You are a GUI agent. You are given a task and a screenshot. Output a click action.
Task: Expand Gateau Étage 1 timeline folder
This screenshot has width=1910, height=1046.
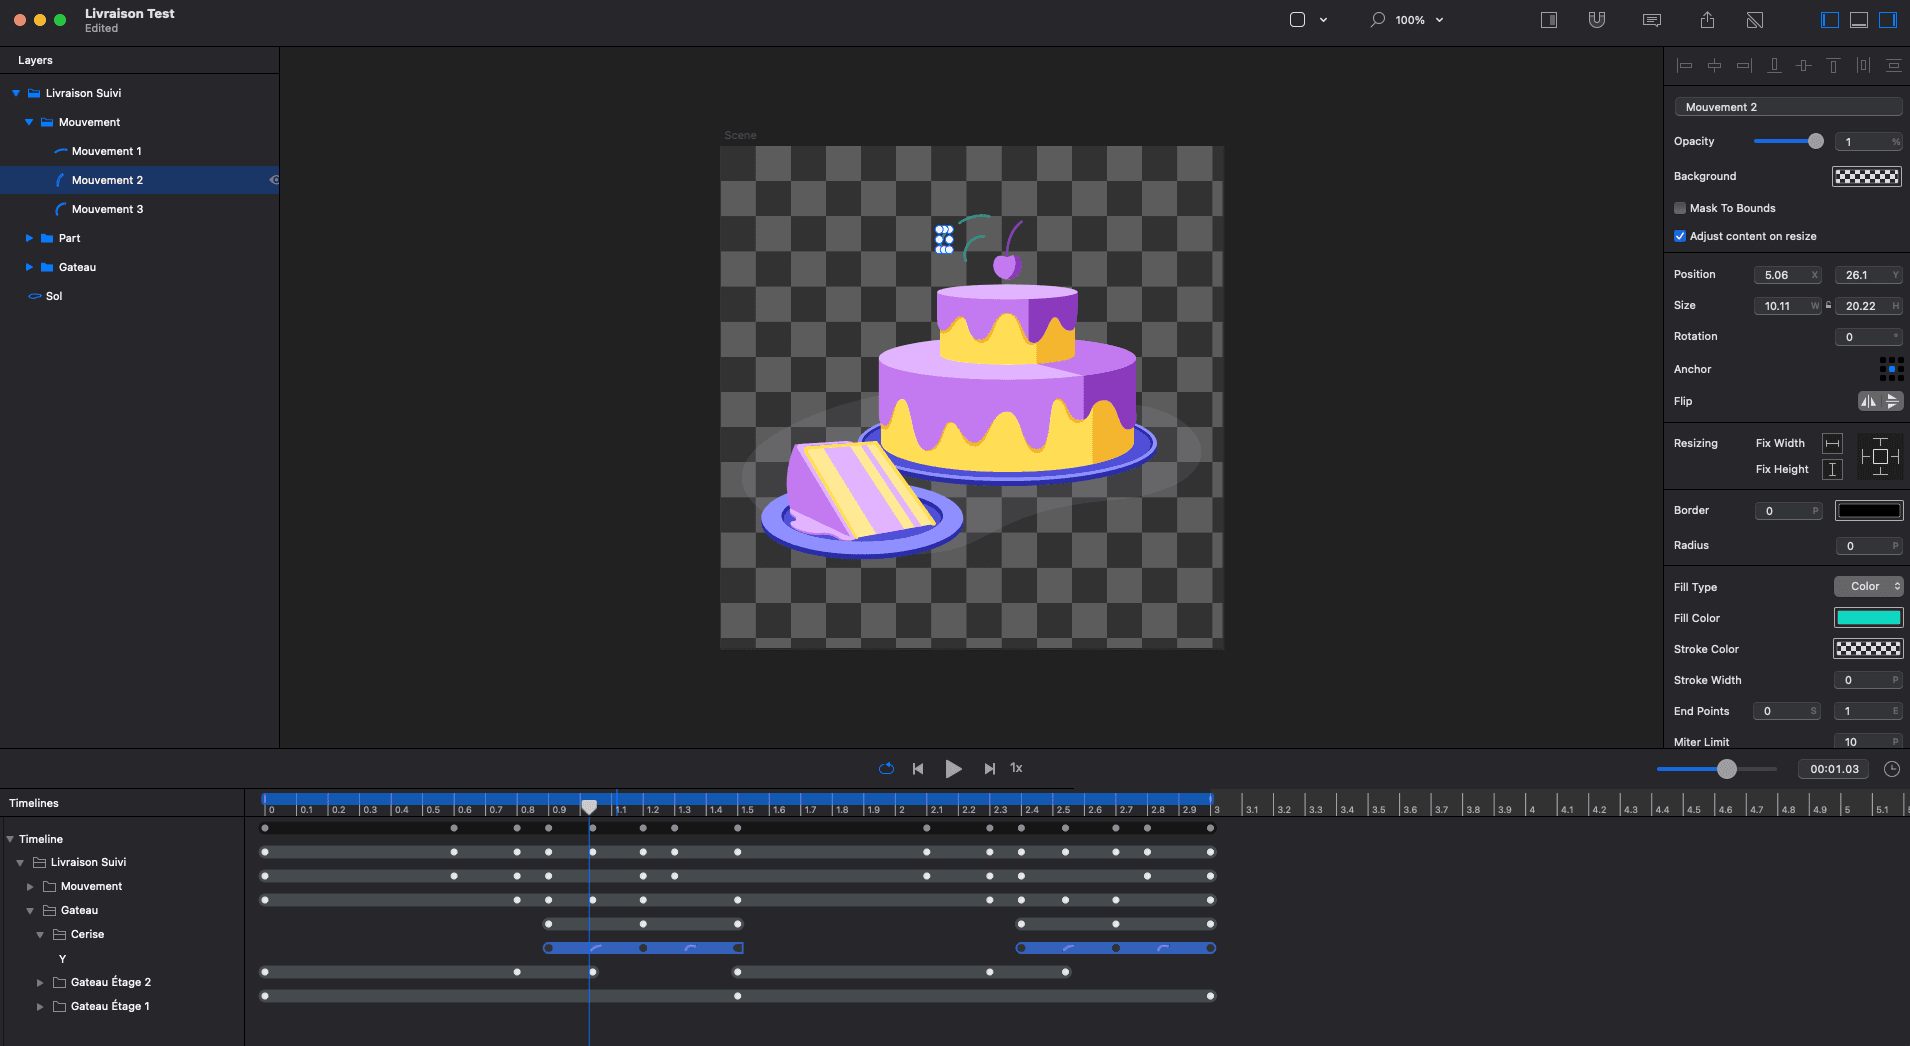point(40,1007)
